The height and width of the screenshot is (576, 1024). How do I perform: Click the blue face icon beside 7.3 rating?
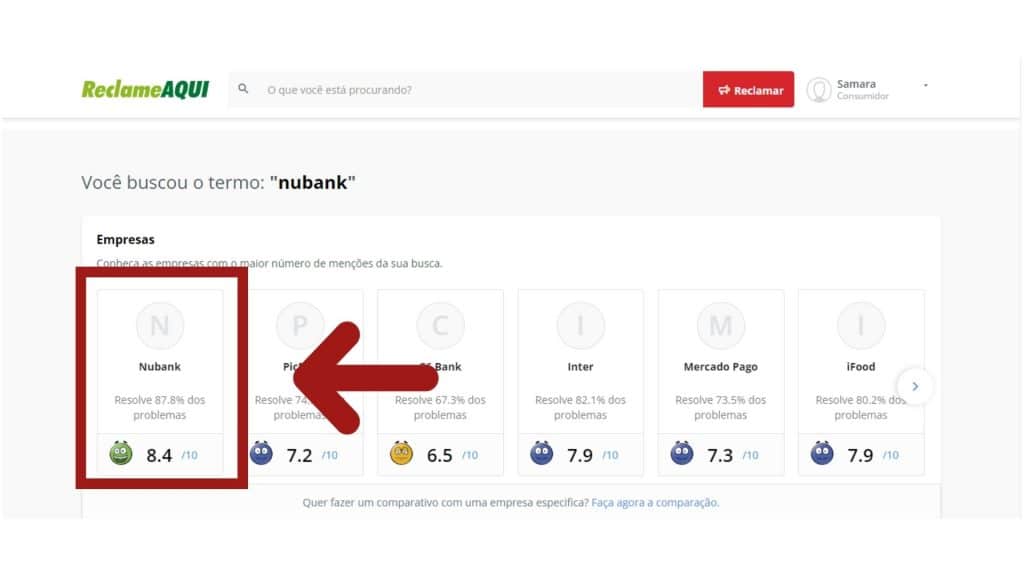click(x=682, y=453)
